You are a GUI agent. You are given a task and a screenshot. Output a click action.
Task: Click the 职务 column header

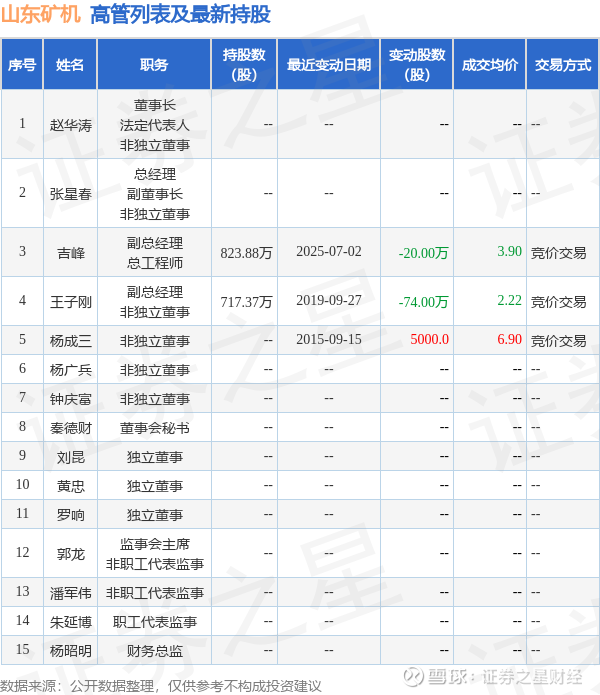pyautogui.click(x=154, y=65)
